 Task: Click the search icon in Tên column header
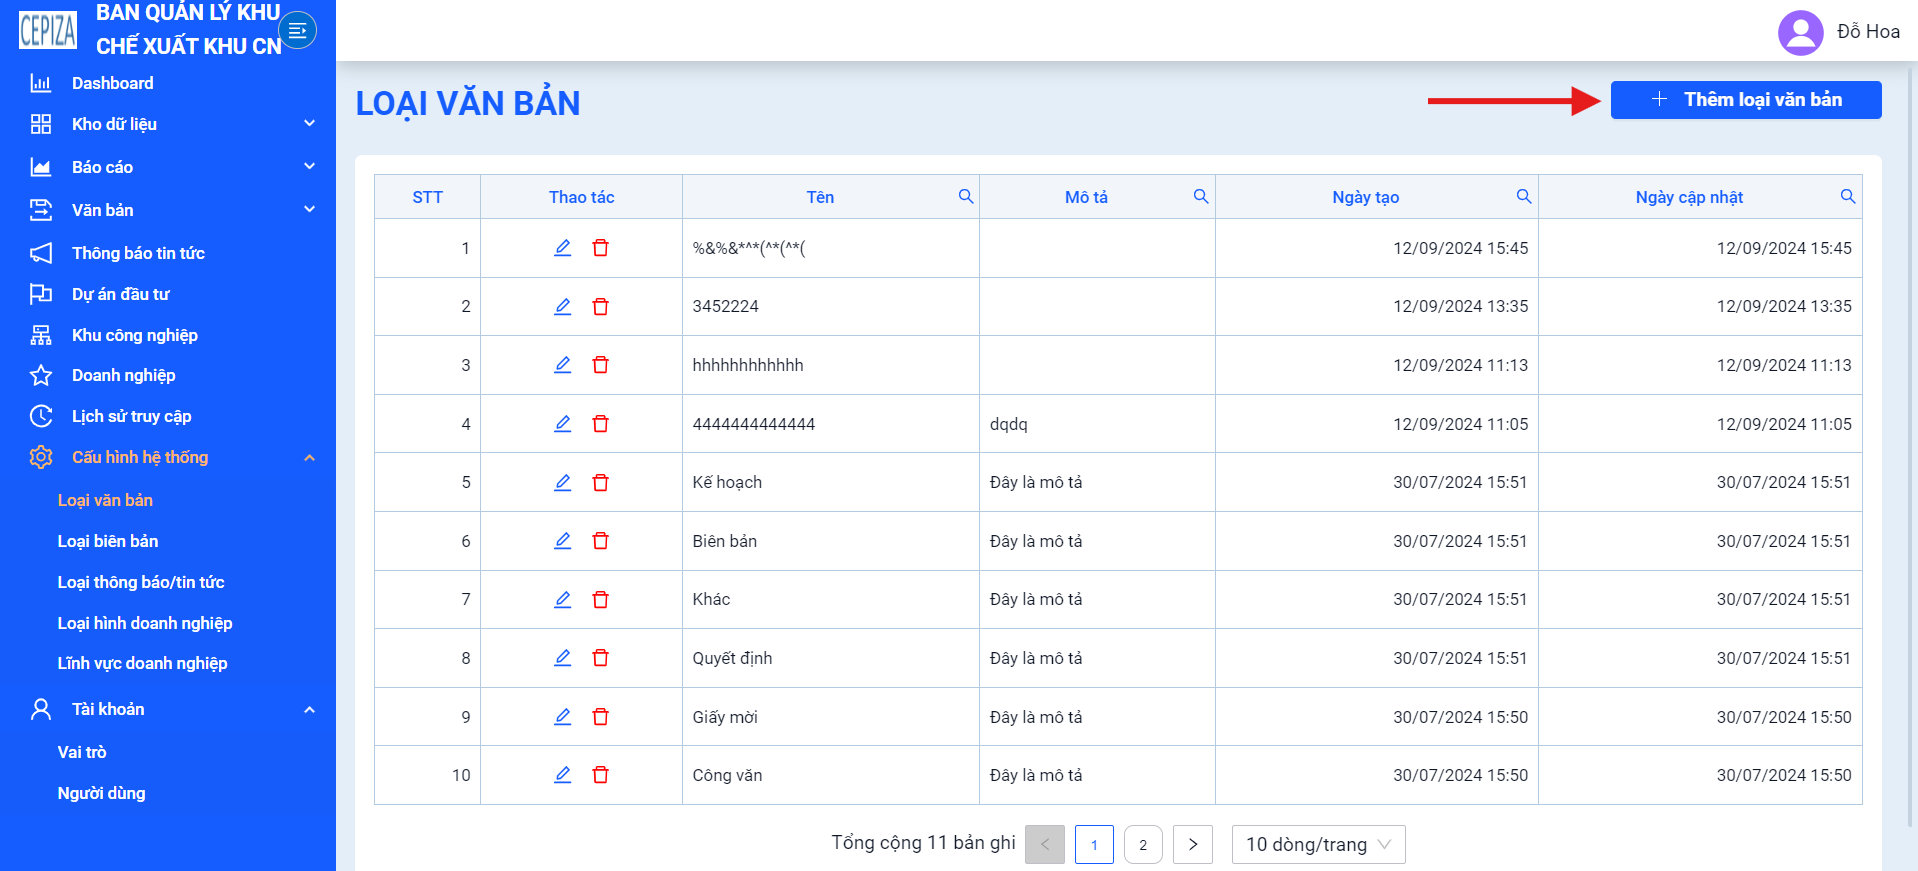[x=966, y=196]
